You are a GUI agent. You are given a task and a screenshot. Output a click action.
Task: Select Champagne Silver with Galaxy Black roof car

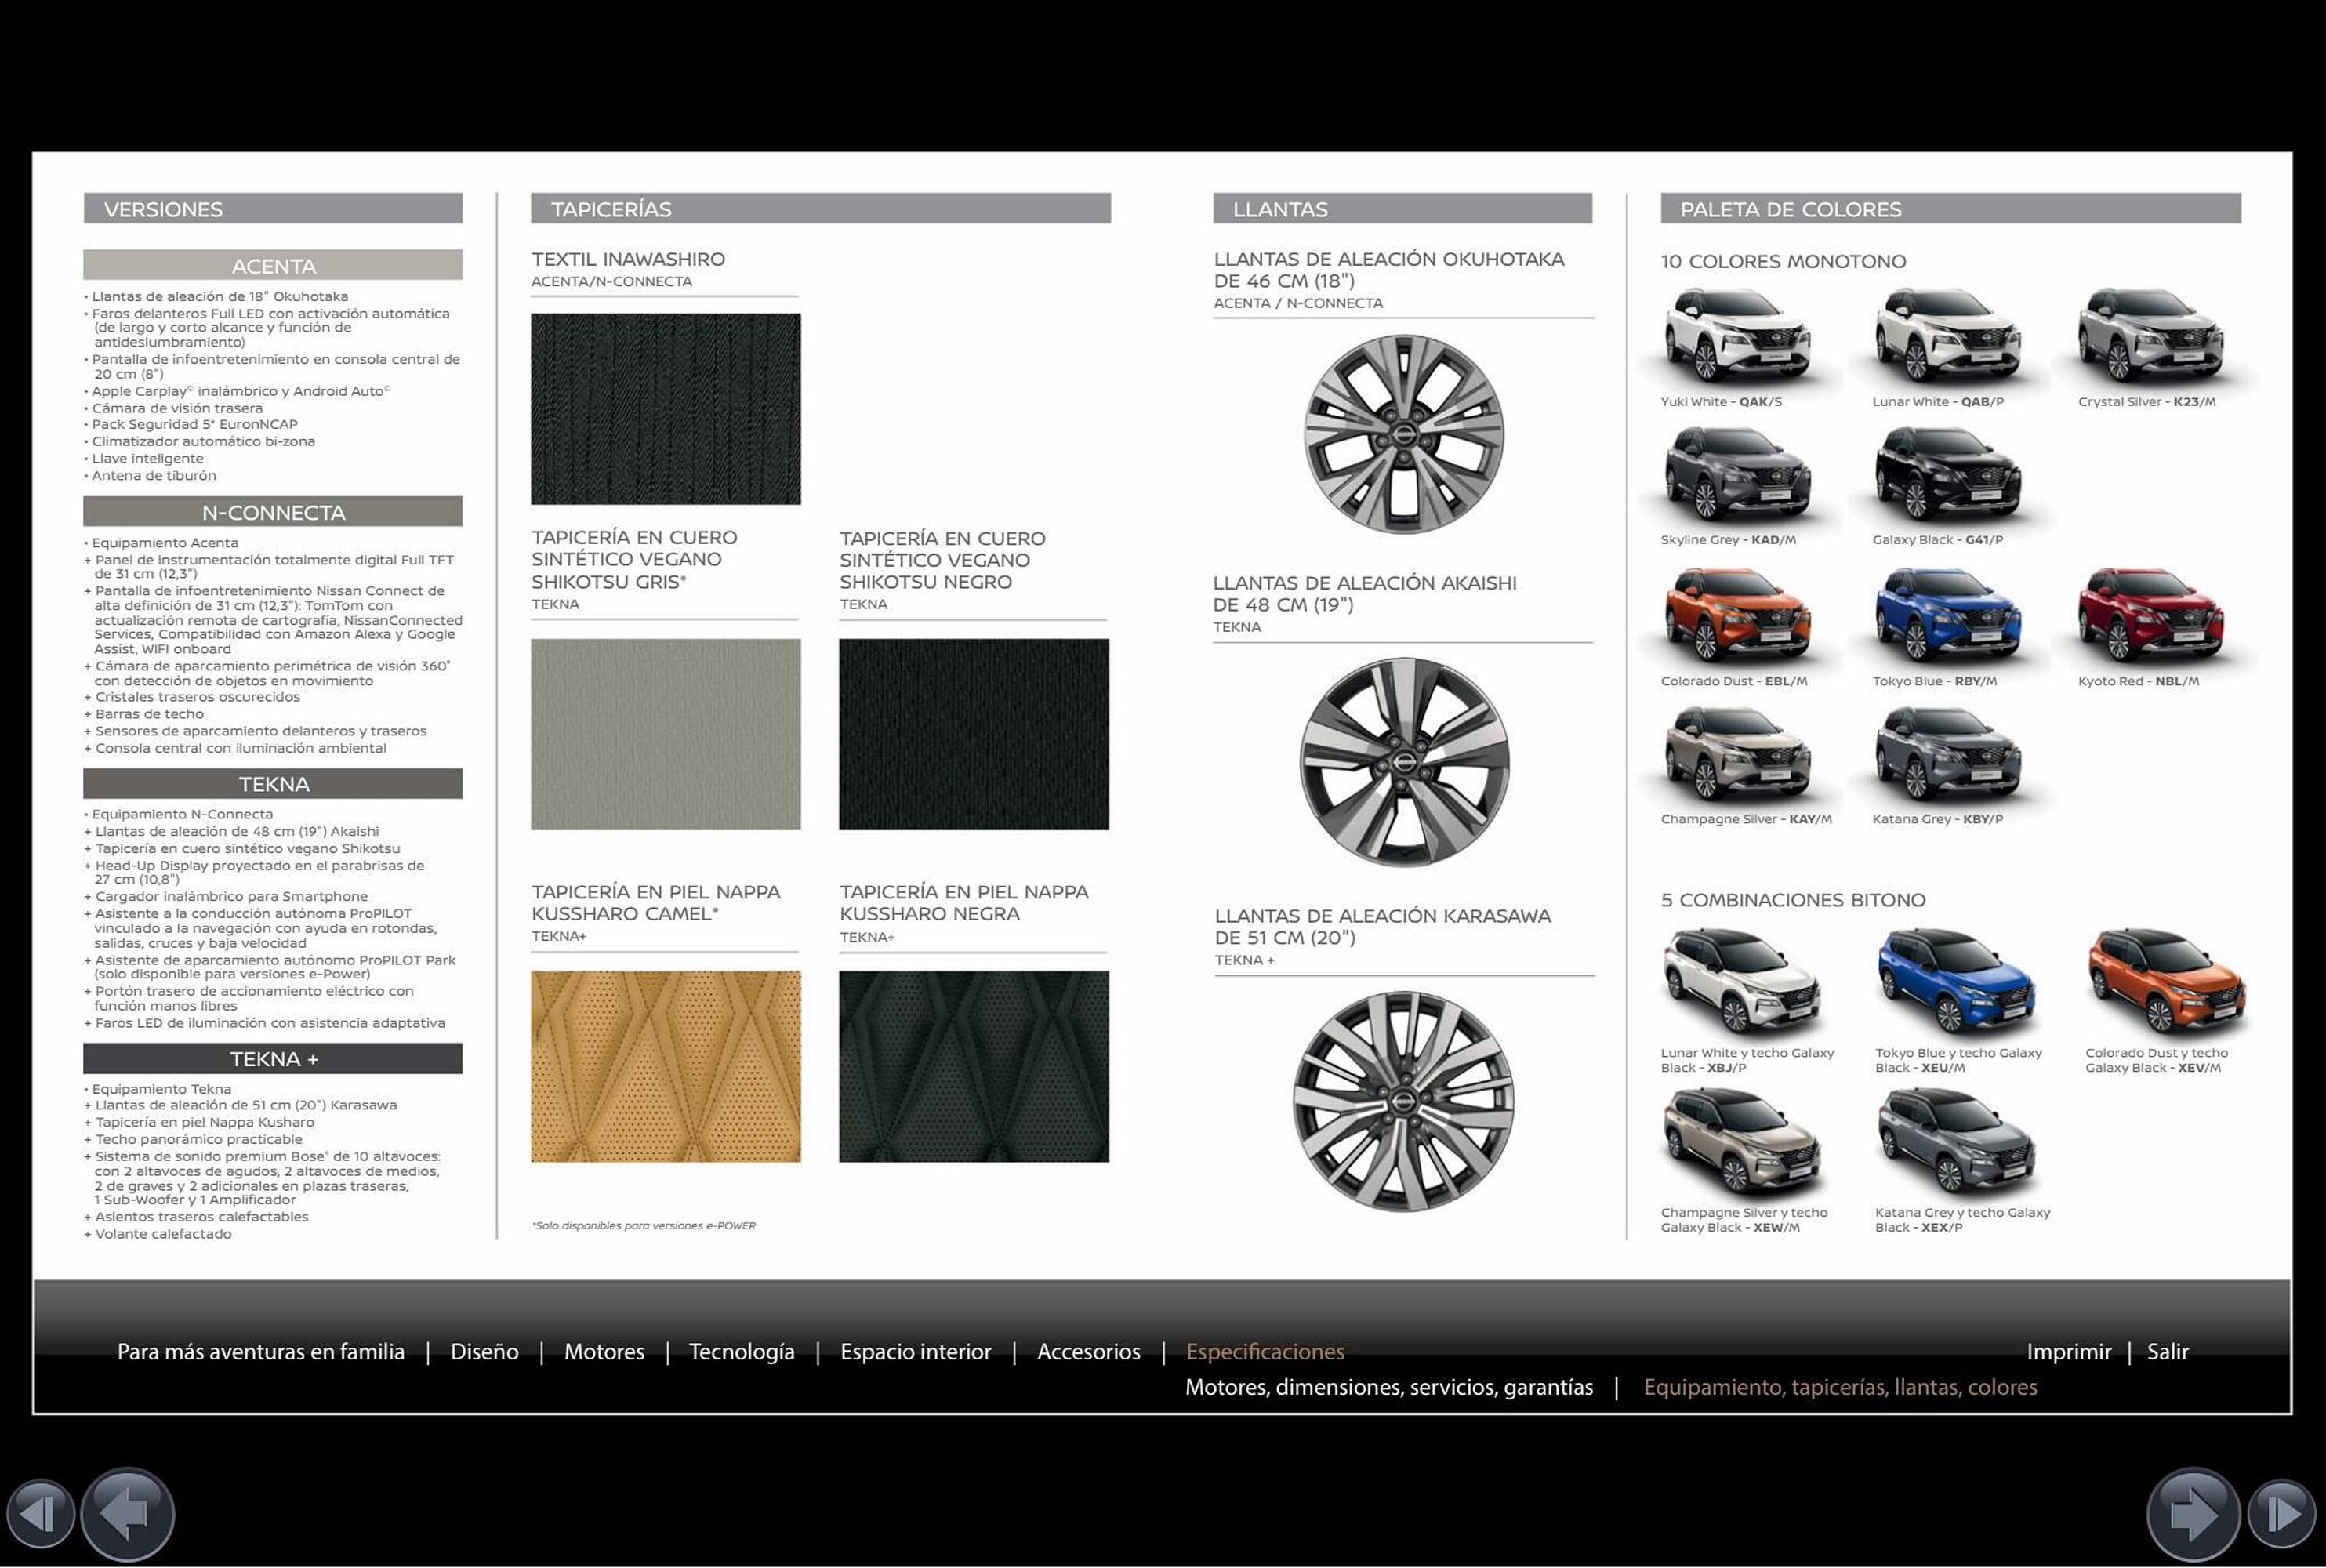(1743, 1142)
